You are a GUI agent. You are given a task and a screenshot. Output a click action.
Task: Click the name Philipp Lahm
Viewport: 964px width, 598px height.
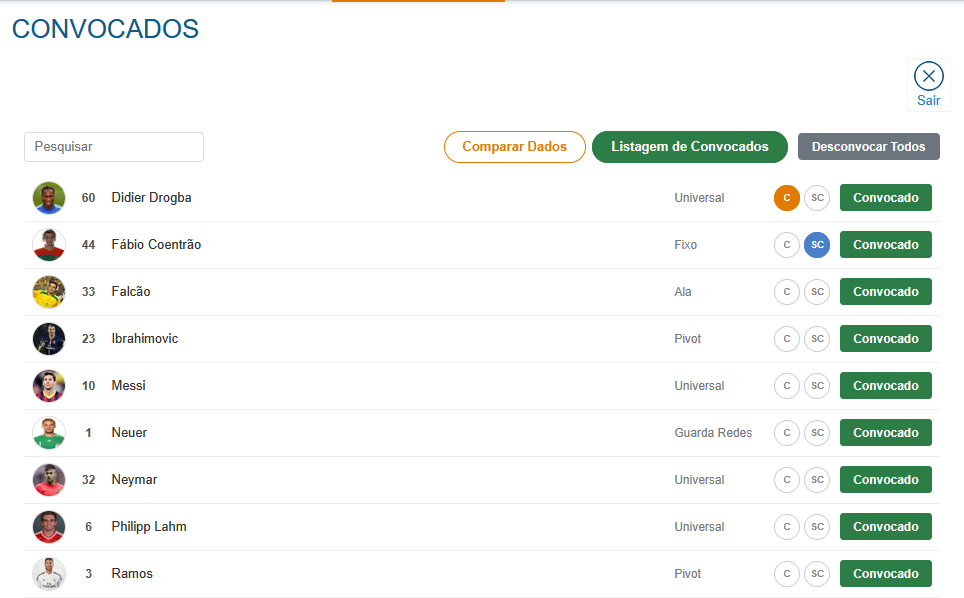pyautogui.click(x=149, y=527)
